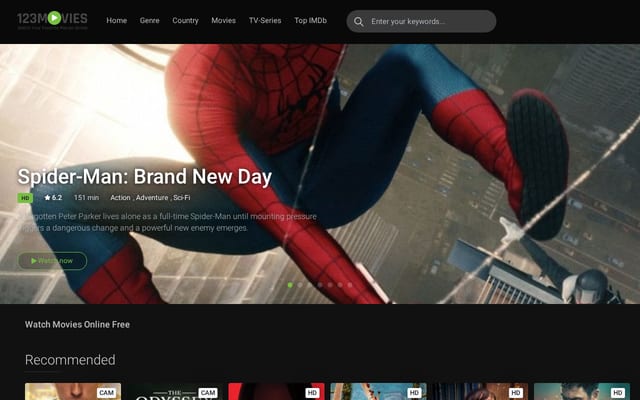The image size is (640, 400).
Task: Click the Watch now button
Action: tap(52, 261)
